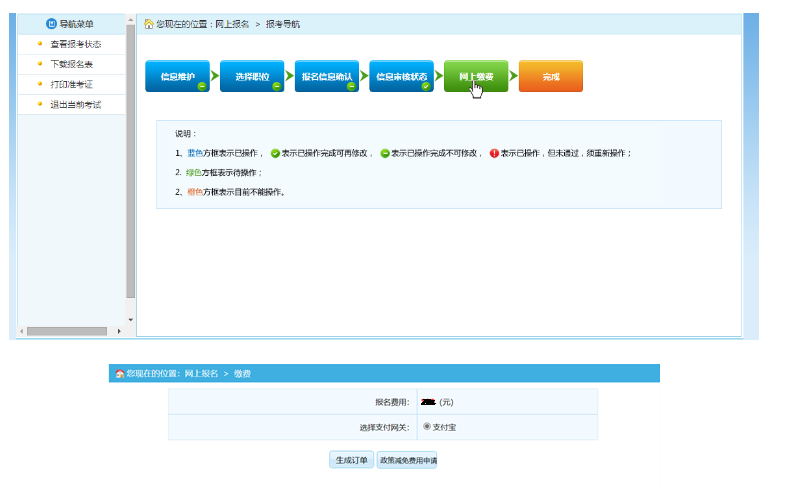Image resolution: width=797 pixels, height=485 pixels.
Task: Click green status badge on 选择职位 step
Action: tap(277, 87)
